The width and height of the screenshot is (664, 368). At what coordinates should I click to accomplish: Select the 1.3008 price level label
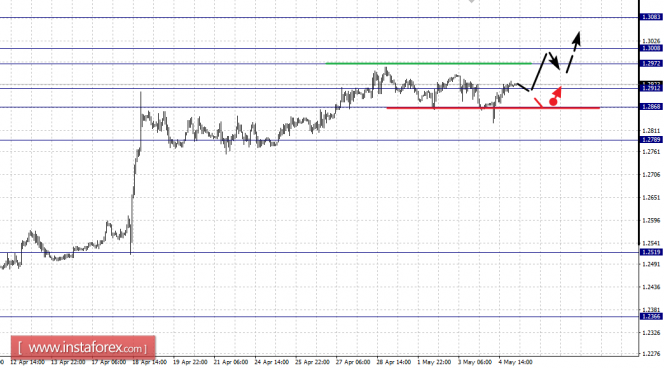click(x=651, y=48)
